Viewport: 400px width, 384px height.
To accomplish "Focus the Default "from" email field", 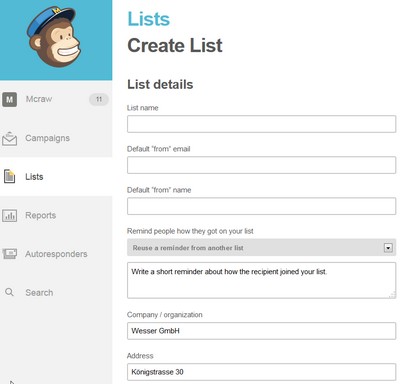I will point(261,165).
